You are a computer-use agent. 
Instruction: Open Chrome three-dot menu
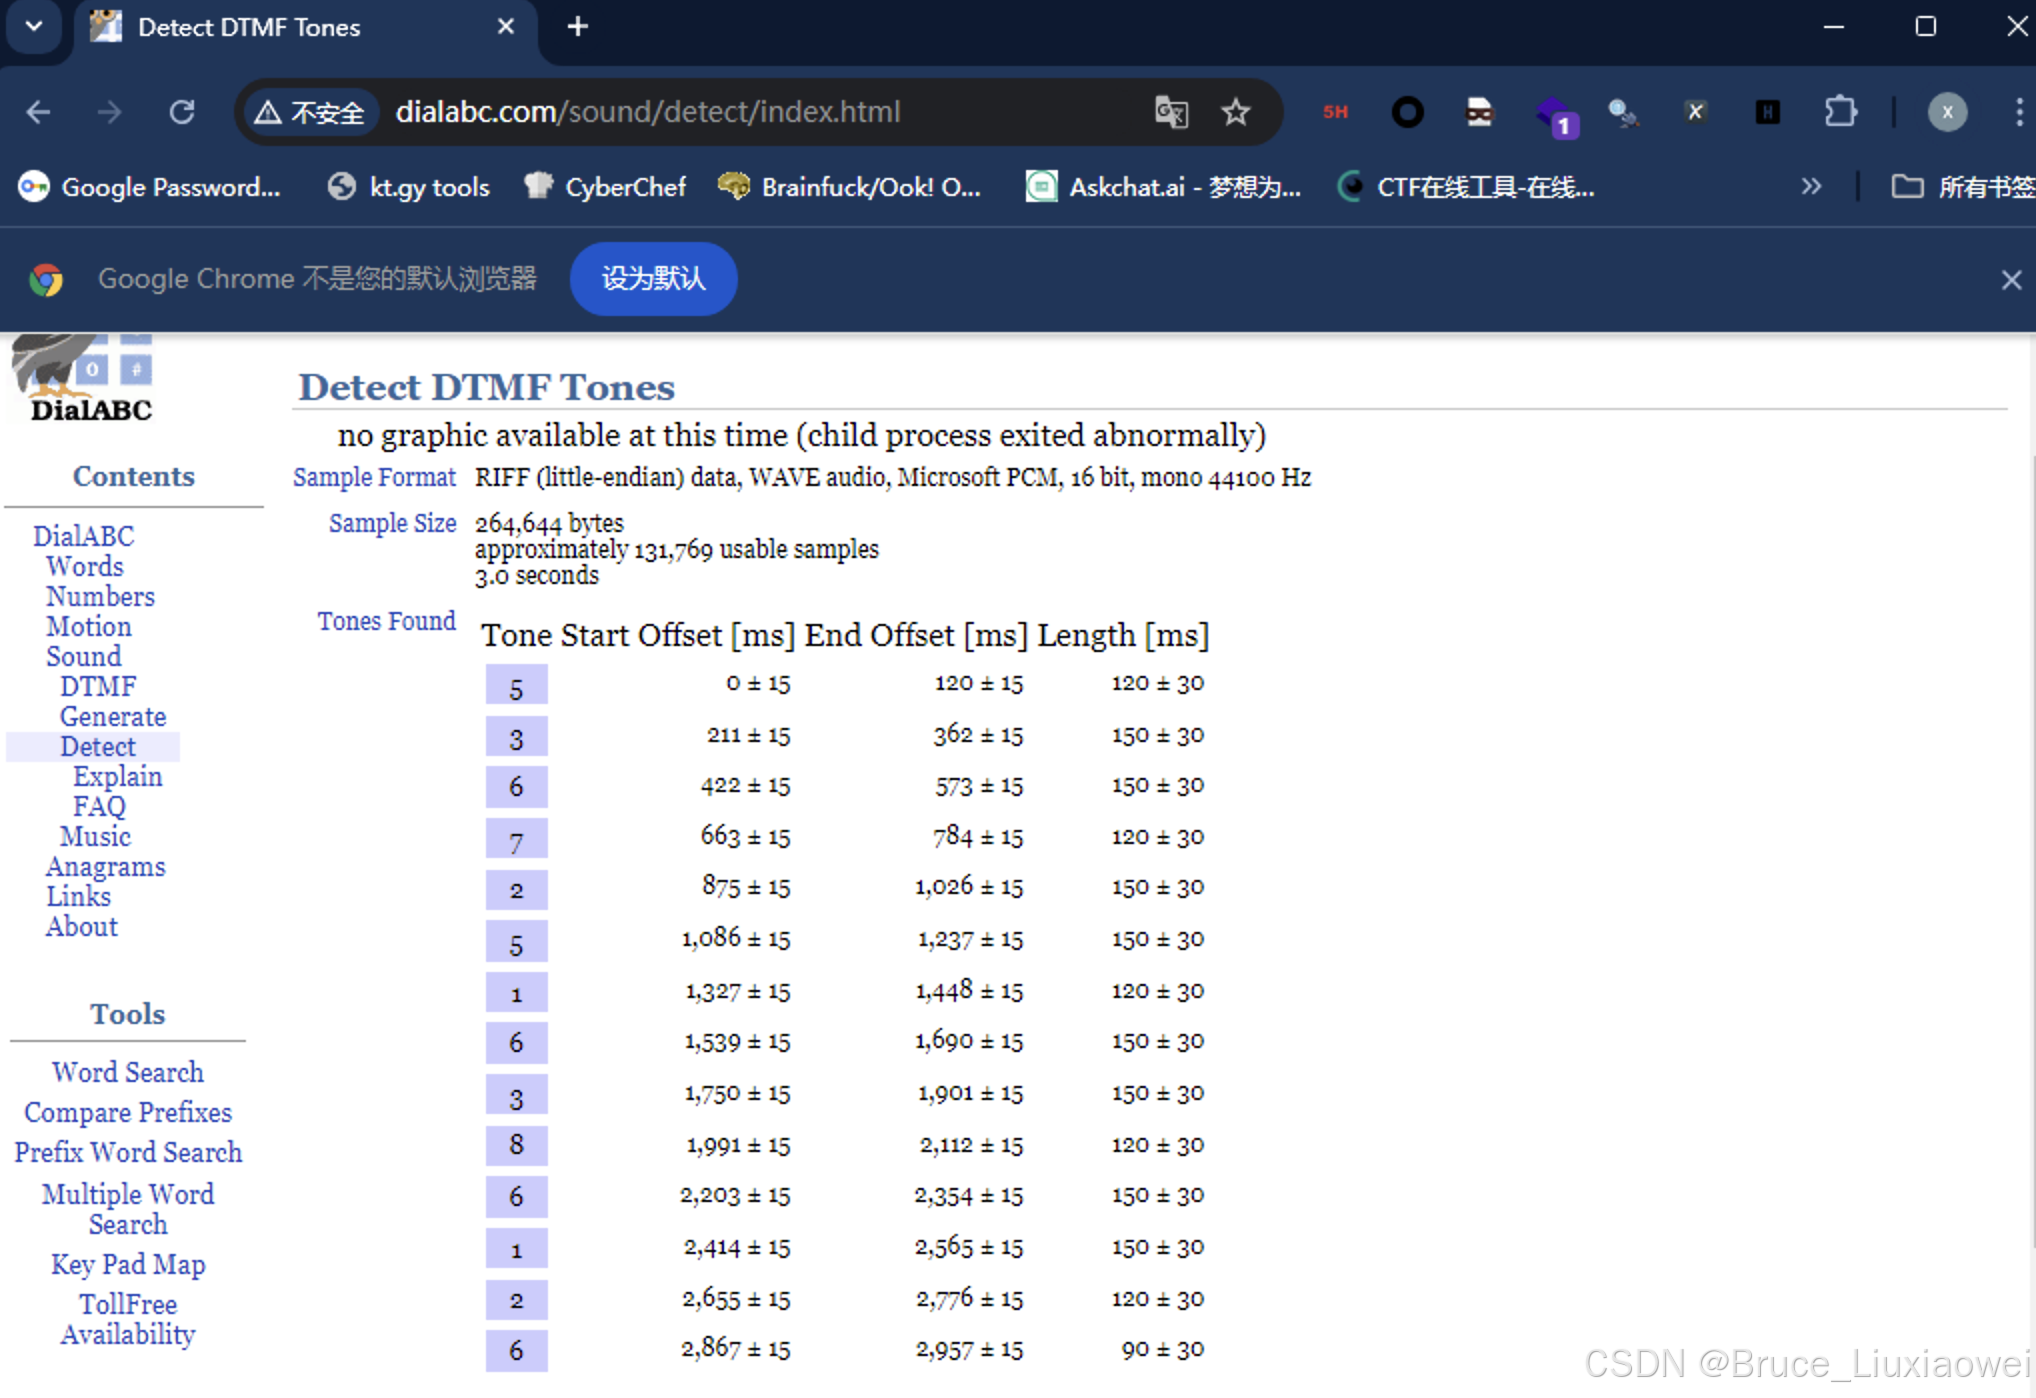click(2019, 112)
